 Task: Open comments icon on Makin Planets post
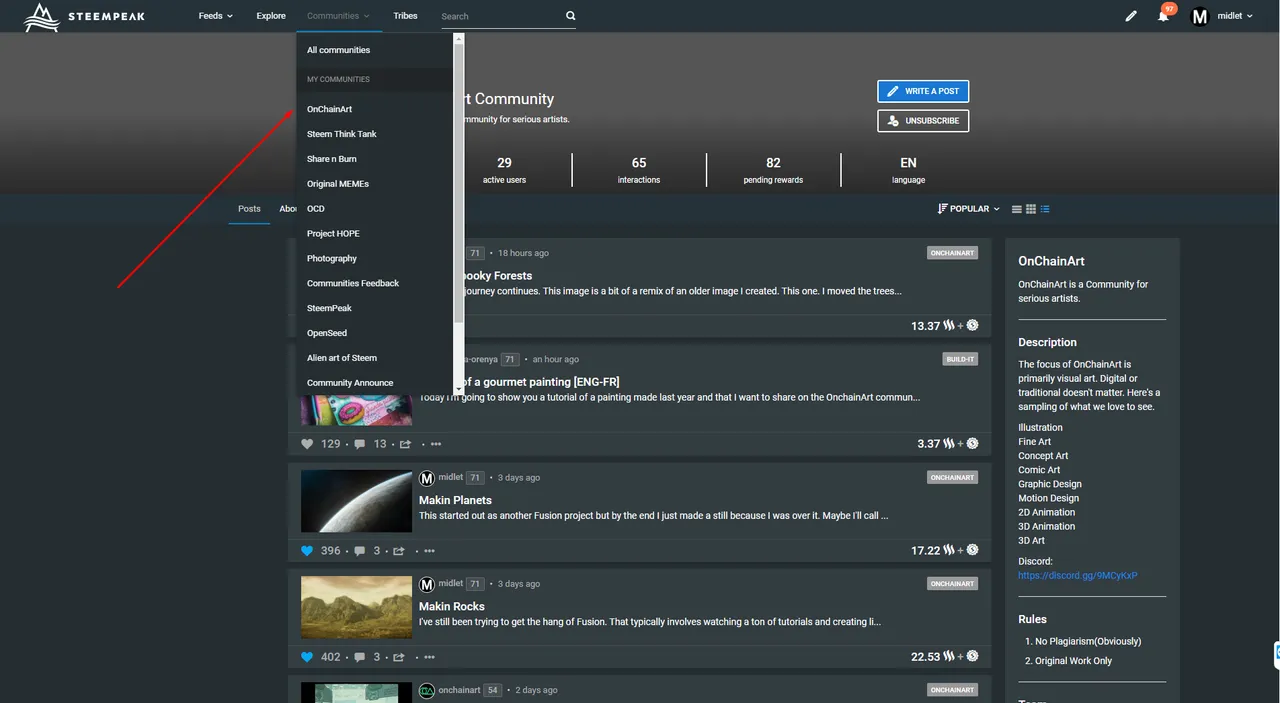pos(360,551)
